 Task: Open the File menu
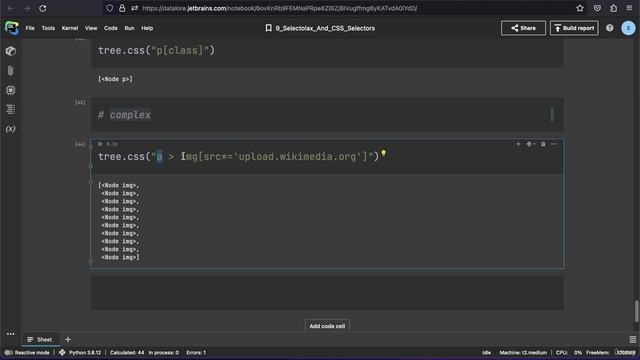click(30, 28)
